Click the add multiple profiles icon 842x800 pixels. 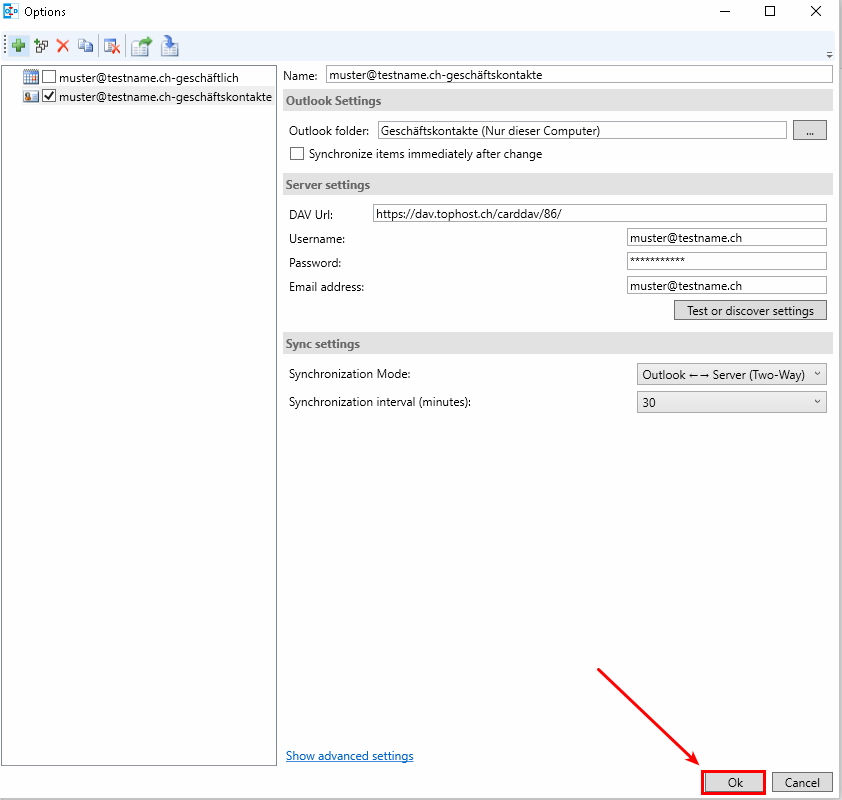[x=41, y=45]
